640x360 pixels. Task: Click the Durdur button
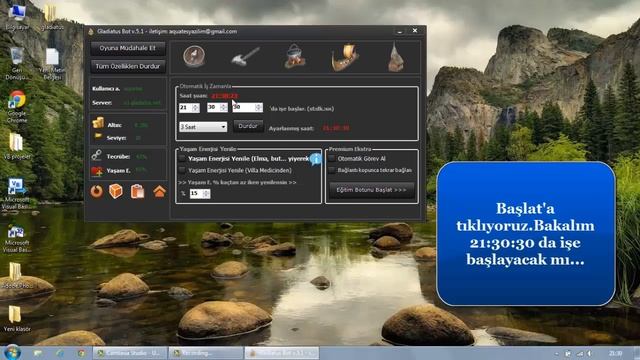[x=248, y=126]
